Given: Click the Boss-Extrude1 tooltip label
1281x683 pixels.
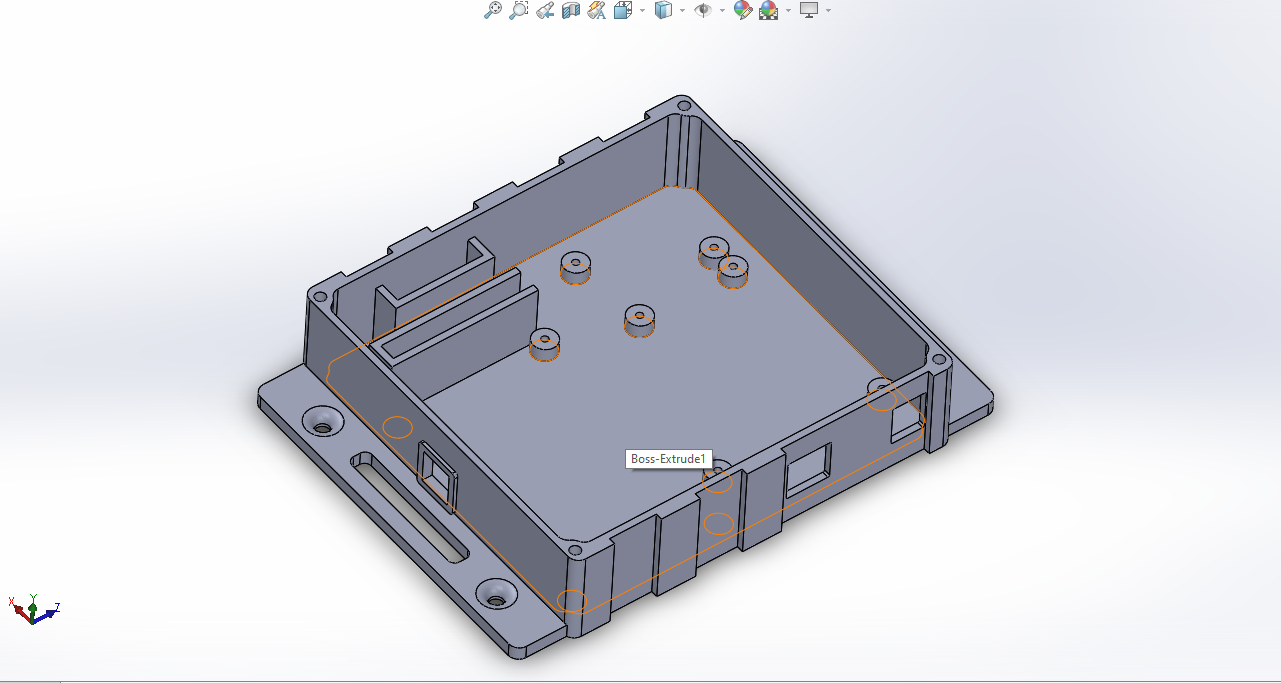Looking at the screenshot, I should [668, 459].
